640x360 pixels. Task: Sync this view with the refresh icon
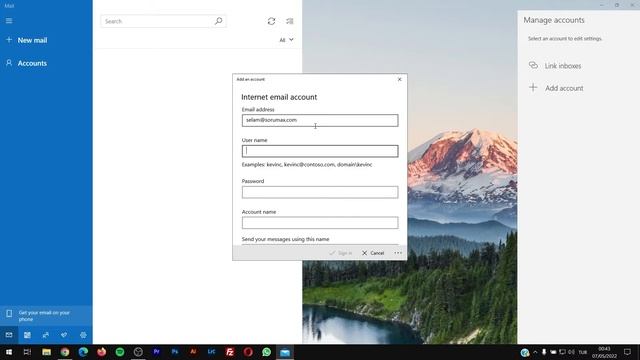(271, 21)
